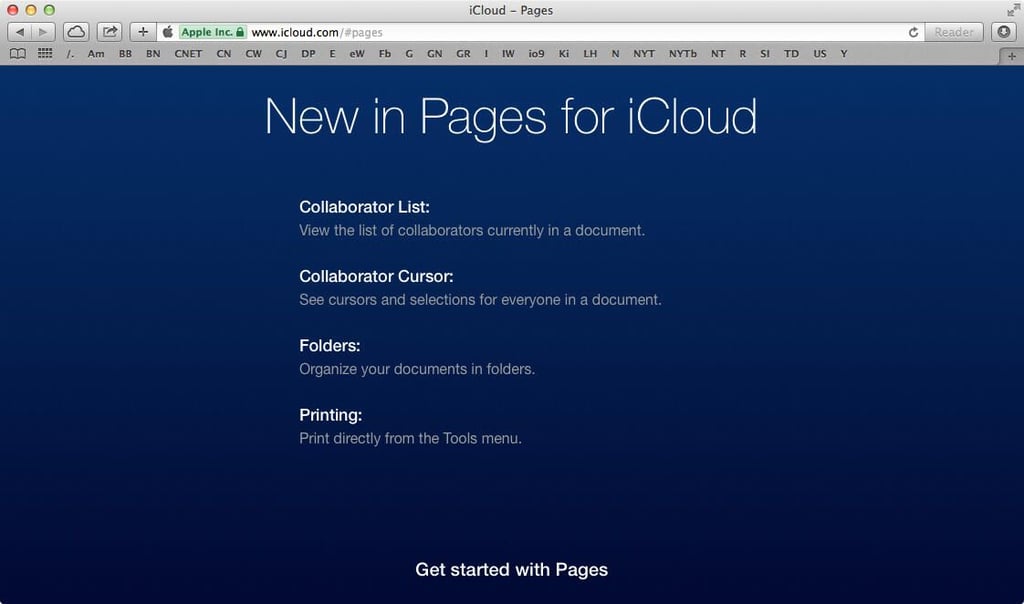Show the Reading List book icon

pos(18,54)
